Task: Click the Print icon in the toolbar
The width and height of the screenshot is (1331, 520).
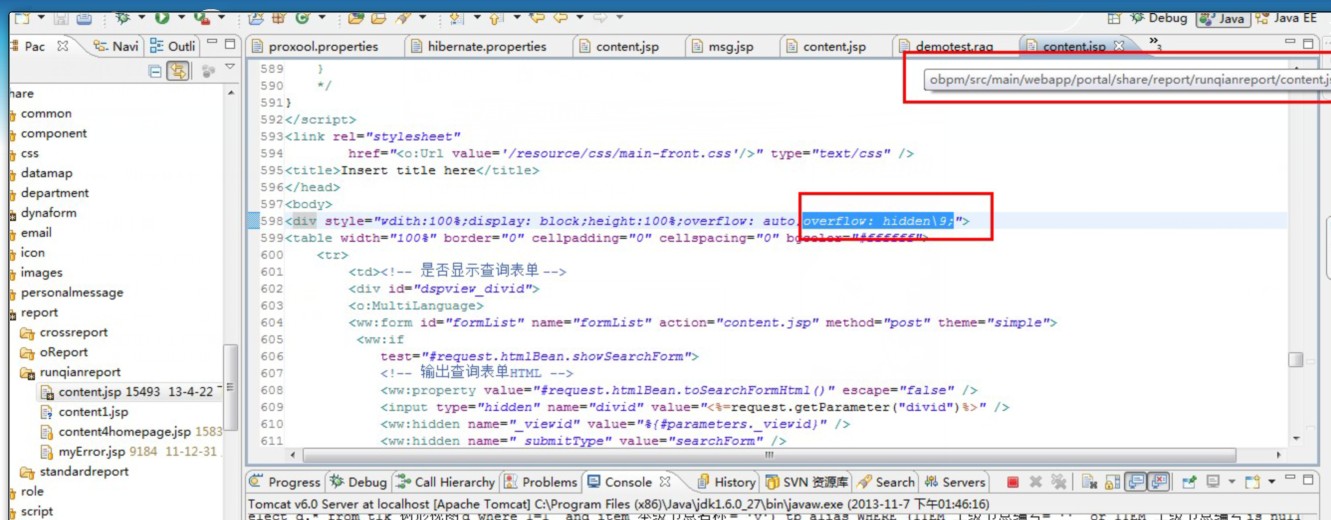Action: pyautogui.click(x=84, y=18)
